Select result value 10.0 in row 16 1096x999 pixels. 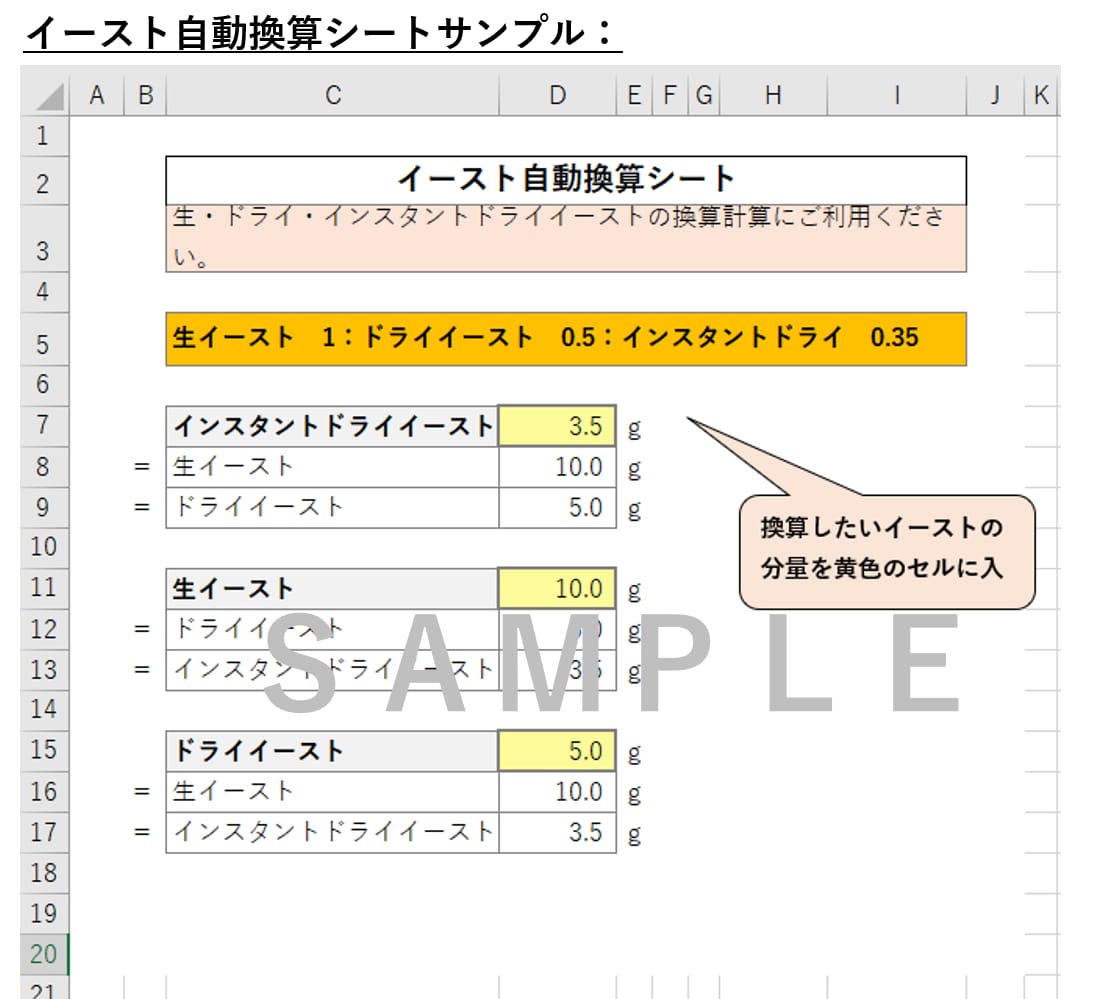point(557,791)
